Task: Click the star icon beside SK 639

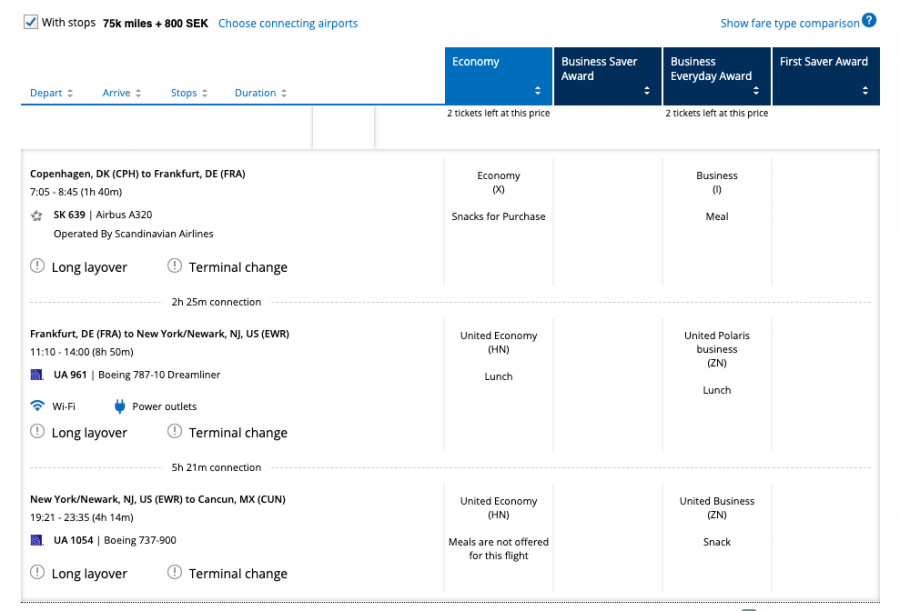Action: (37, 215)
